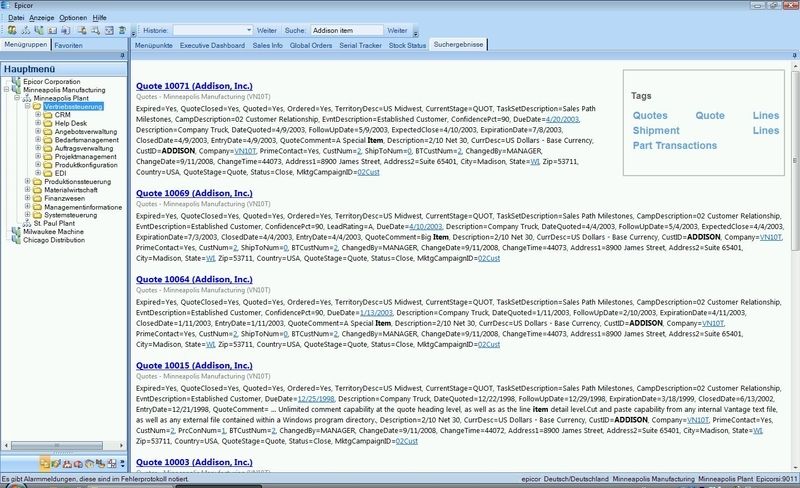Click the vertical scrollbar of the results
This screenshot has height=488, width=800.
click(x=795, y=160)
